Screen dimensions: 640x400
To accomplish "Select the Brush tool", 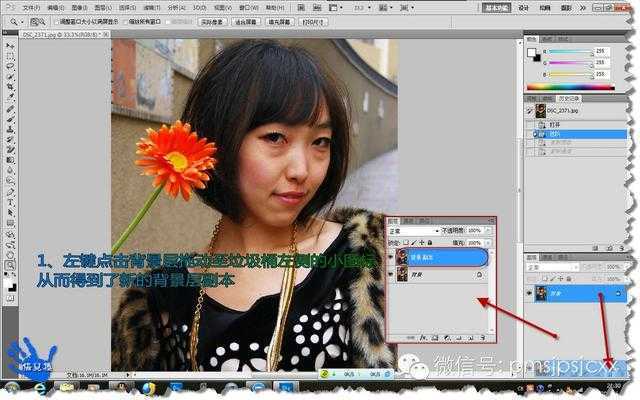I will (x=10, y=118).
